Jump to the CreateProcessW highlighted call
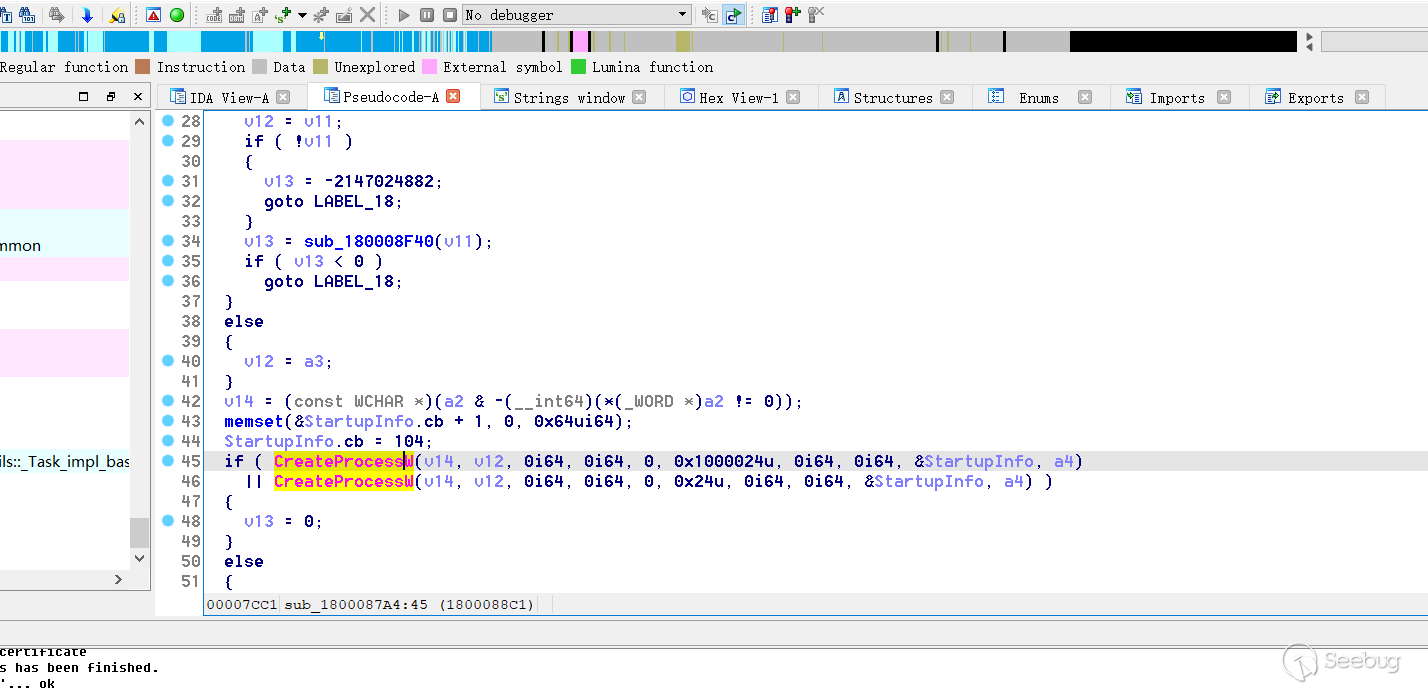The image size is (1428, 689). [x=343, y=461]
